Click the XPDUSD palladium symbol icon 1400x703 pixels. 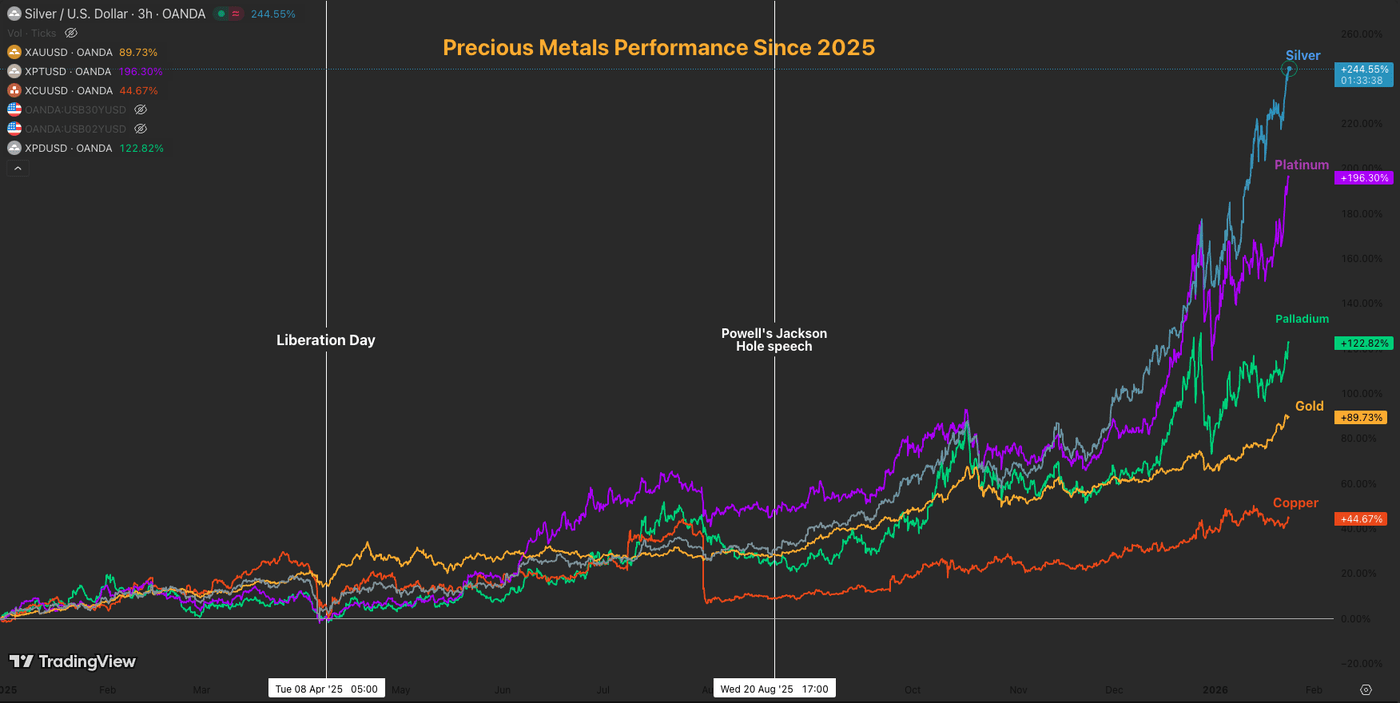(14, 147)
